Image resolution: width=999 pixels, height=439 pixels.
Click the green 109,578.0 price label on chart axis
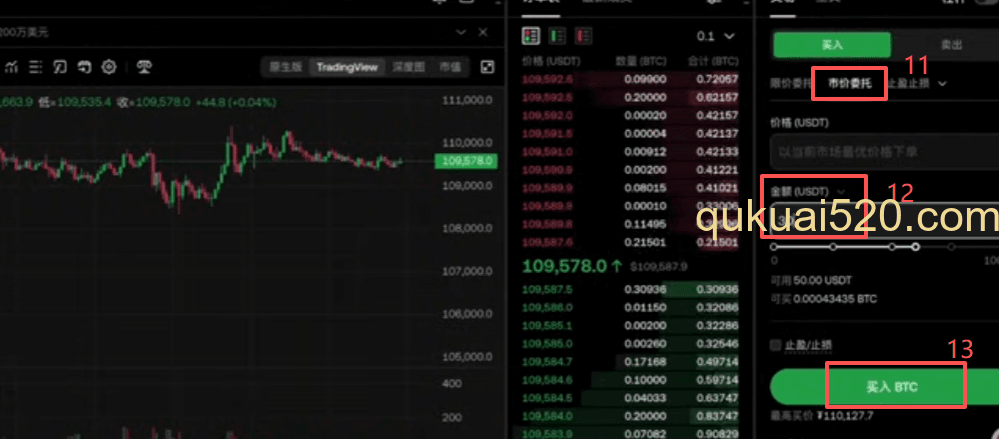tap(466, 161)
